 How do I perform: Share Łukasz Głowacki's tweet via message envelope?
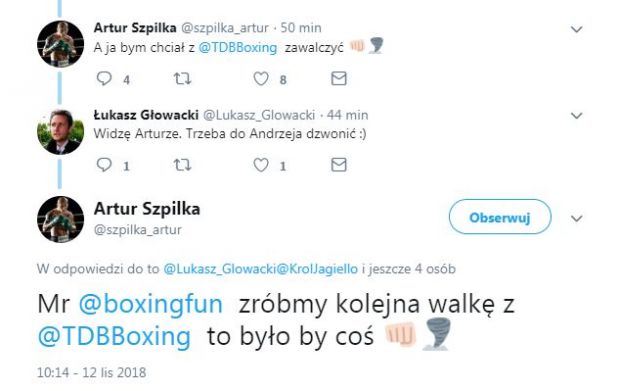point(339,164)
